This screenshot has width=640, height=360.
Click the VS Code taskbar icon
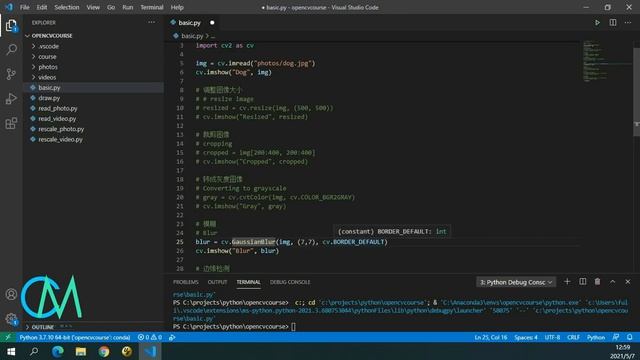pyautogui.click(x=150, y=351)
